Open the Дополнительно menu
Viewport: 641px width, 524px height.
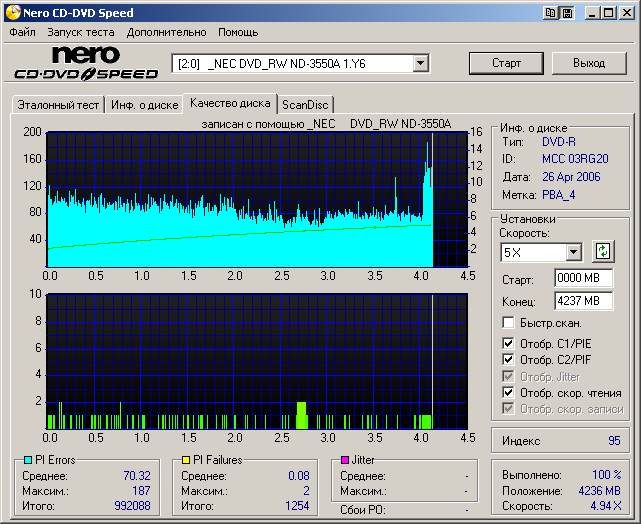coord(166,32)
